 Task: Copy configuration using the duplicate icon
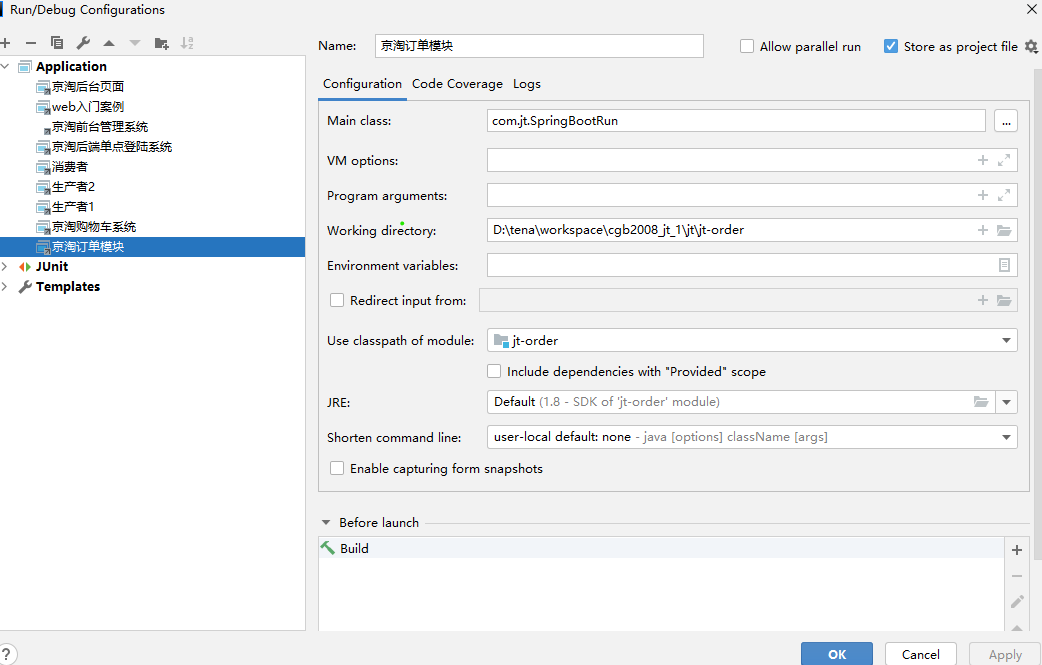[x=56, y=43]
